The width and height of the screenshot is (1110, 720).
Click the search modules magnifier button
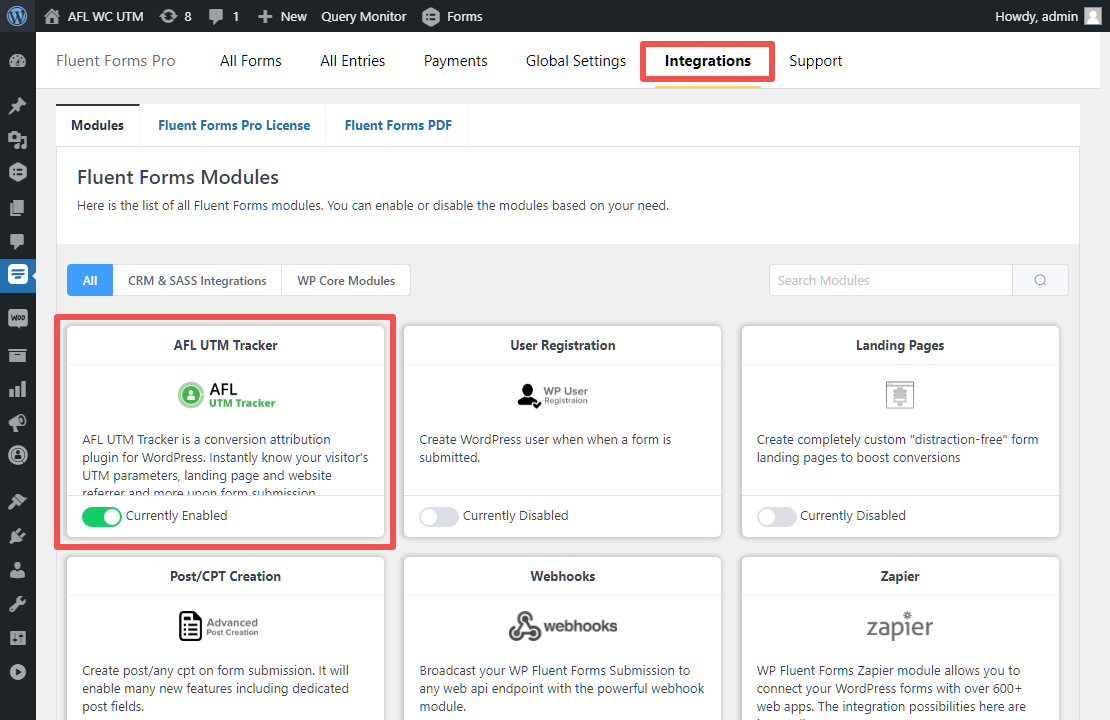(x=1040, y=280)
